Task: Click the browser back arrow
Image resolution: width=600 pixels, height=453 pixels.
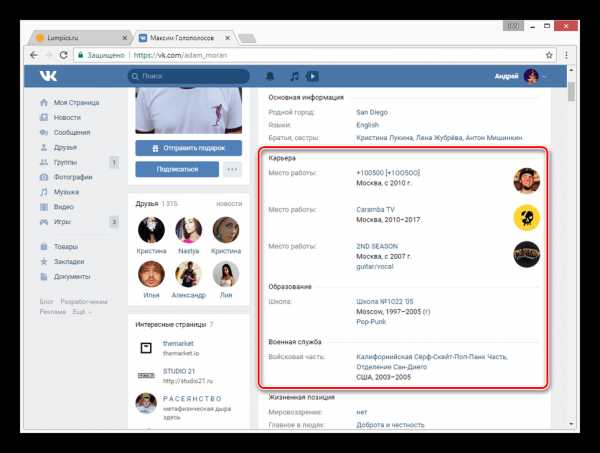Action: pos(34,55)
